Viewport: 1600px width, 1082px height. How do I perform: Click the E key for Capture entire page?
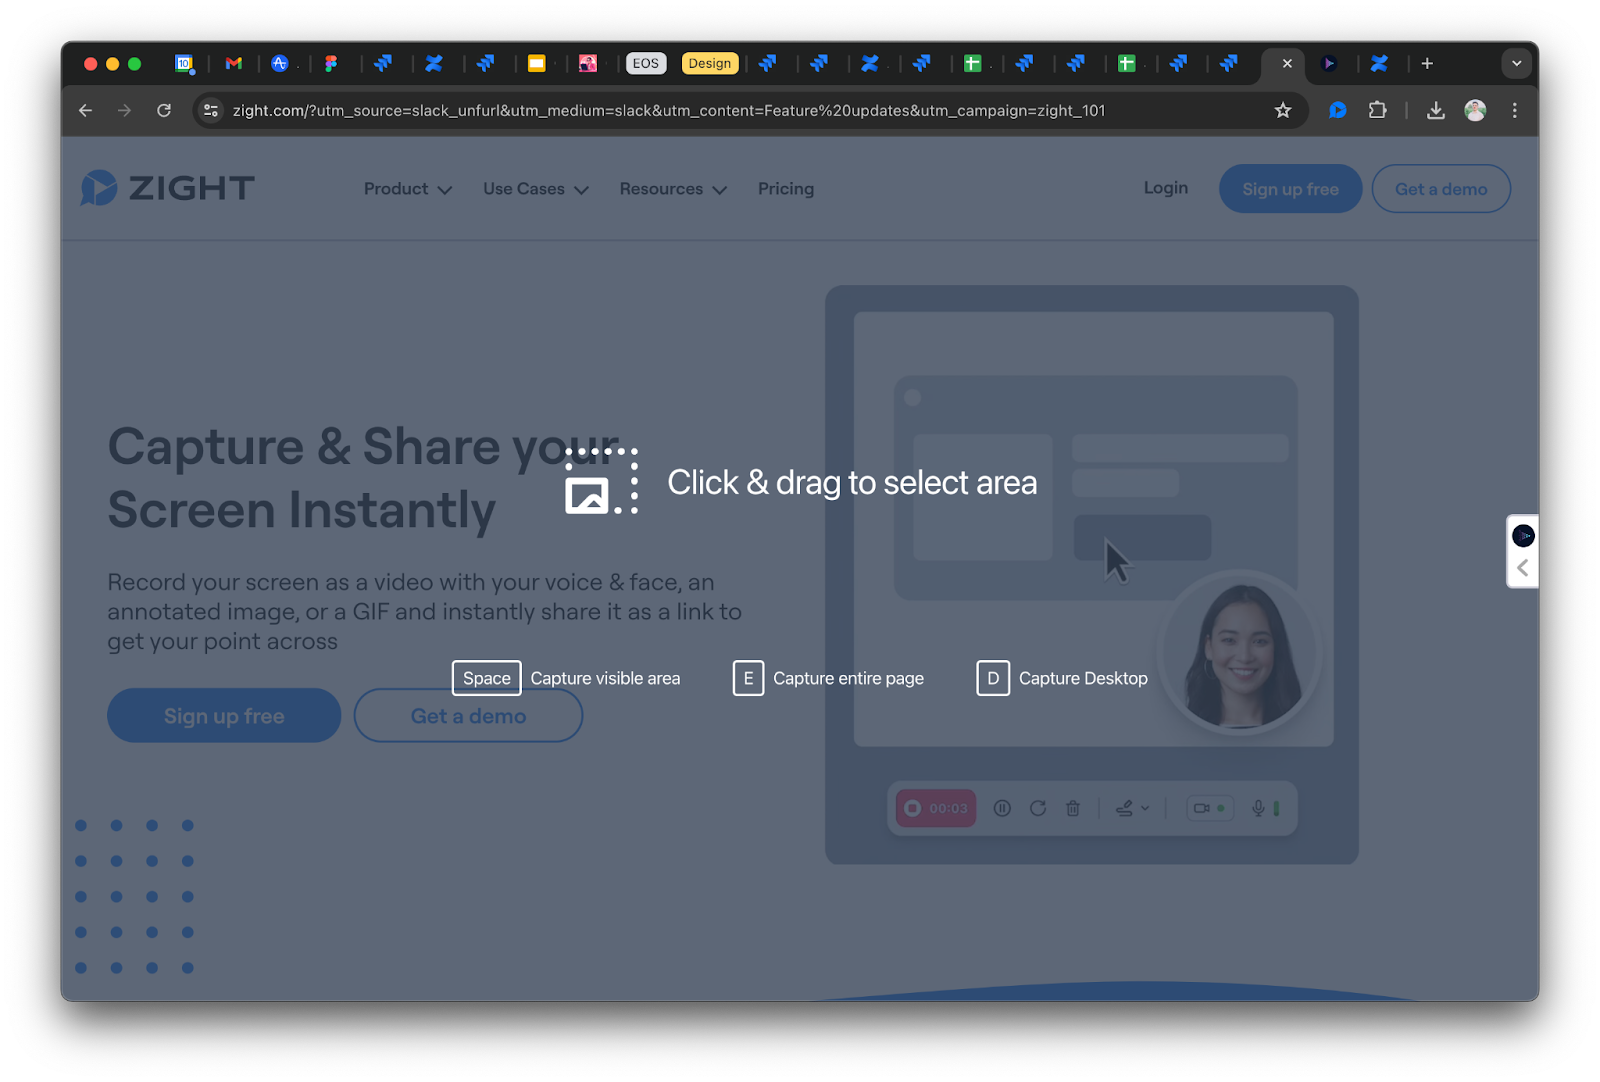tap(748, 678)
